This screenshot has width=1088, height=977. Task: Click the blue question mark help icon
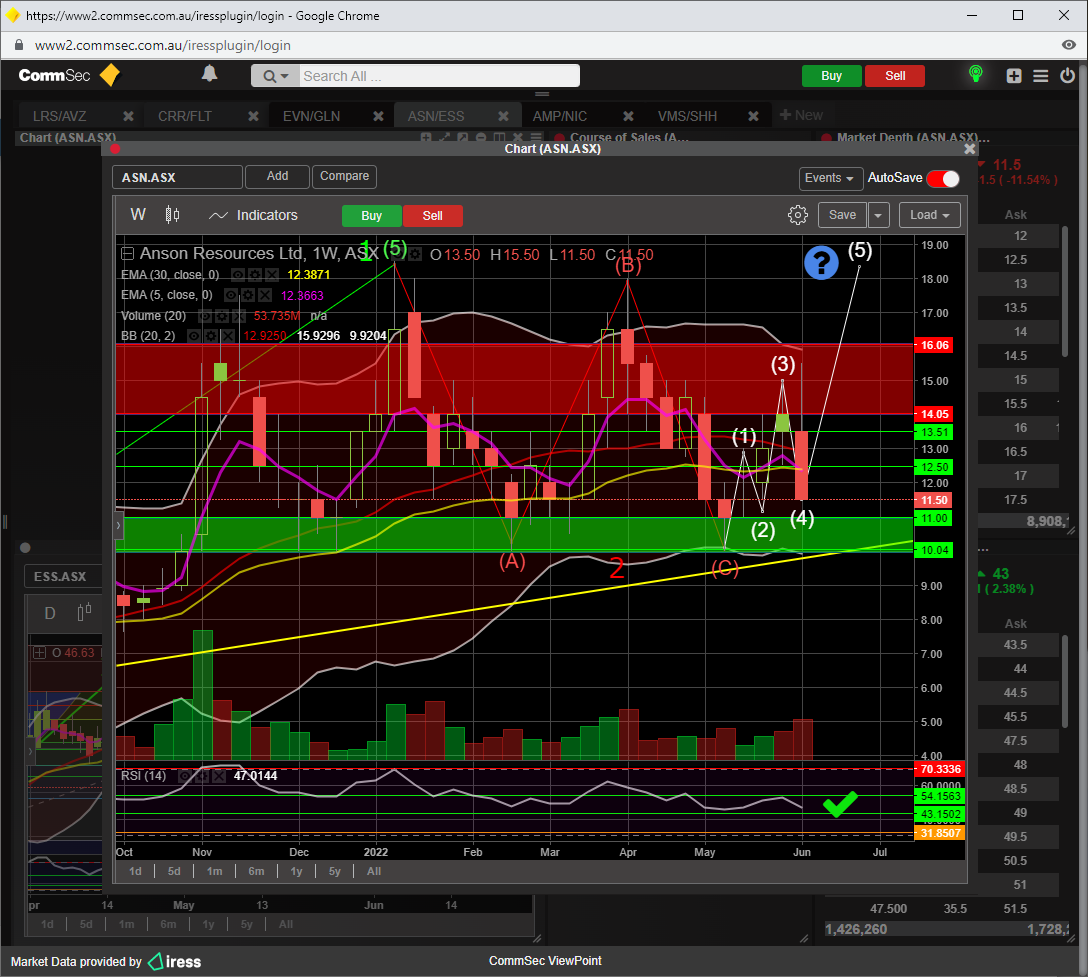coord(821,263)
